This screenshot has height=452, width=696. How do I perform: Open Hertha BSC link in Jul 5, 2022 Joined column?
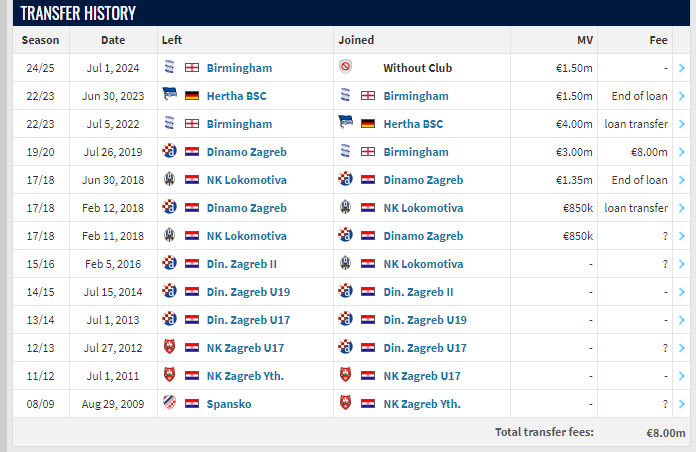point(413,124)
